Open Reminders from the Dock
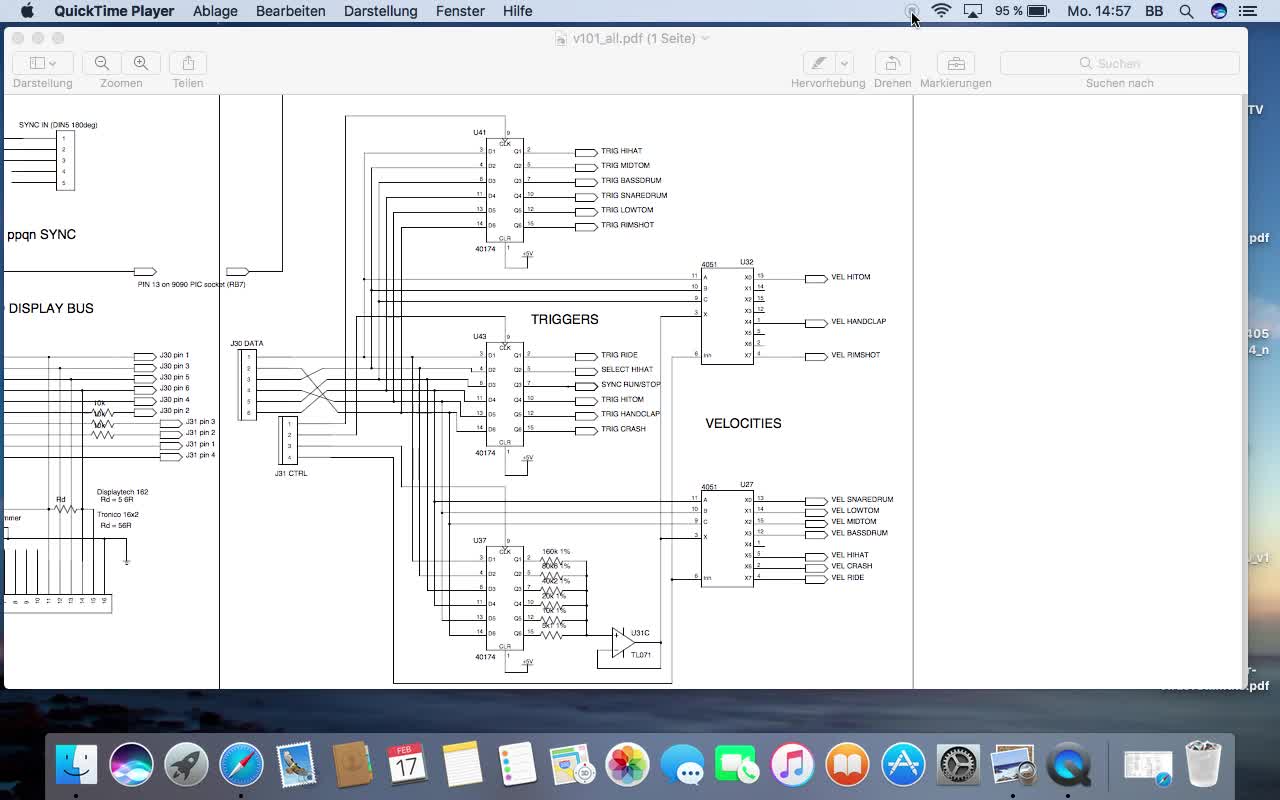This screenshot has height=800, width=1280. tap(517, 766)
